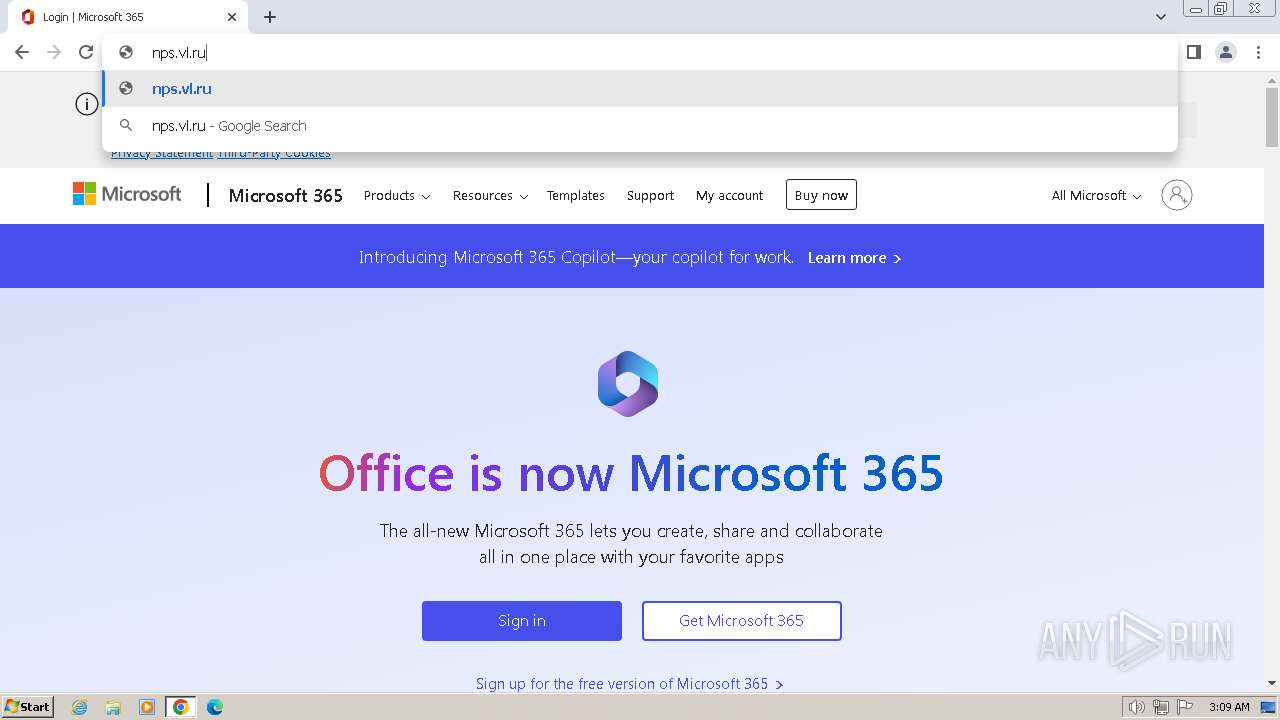The image size is (1280, 720).
Task: Click the Buy now button
Action: 821,195
